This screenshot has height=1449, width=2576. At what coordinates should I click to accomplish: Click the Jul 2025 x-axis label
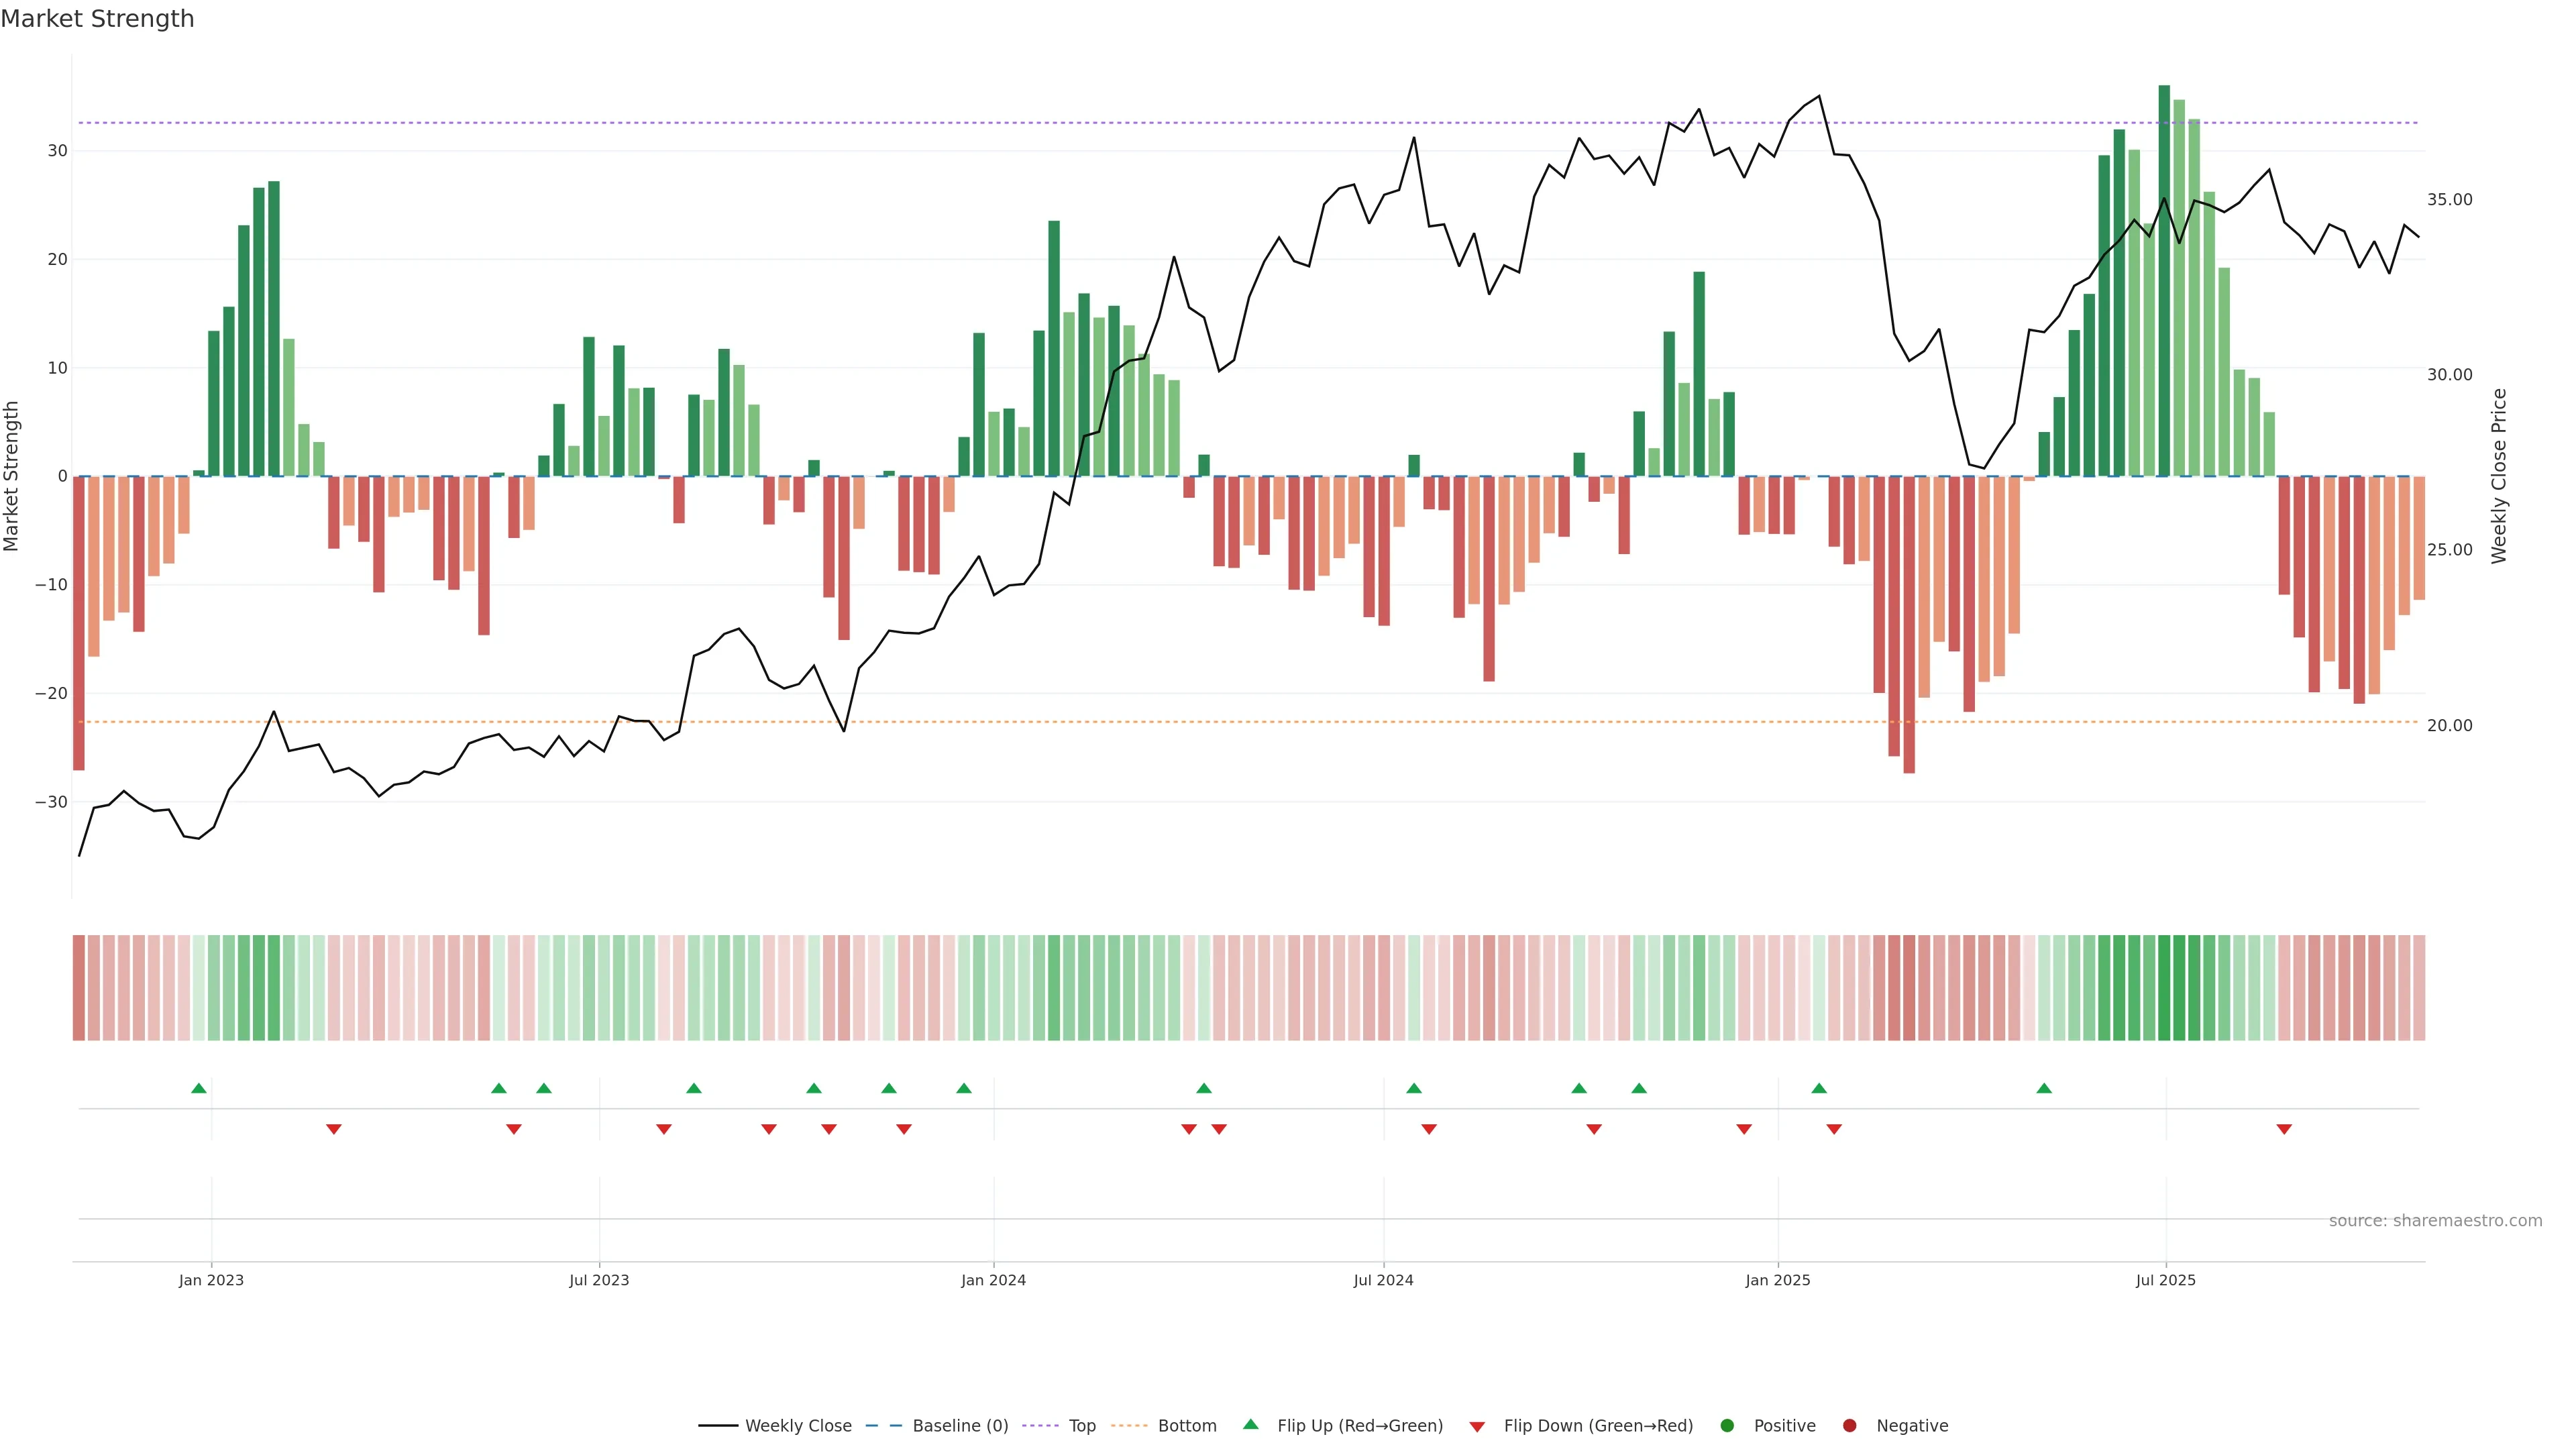[2165, 1280]
